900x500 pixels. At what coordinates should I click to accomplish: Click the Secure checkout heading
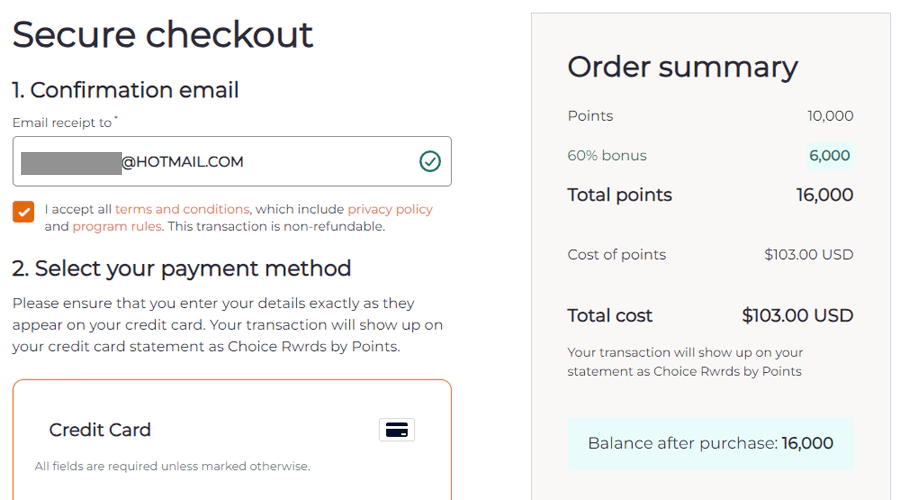coord(163,35)
